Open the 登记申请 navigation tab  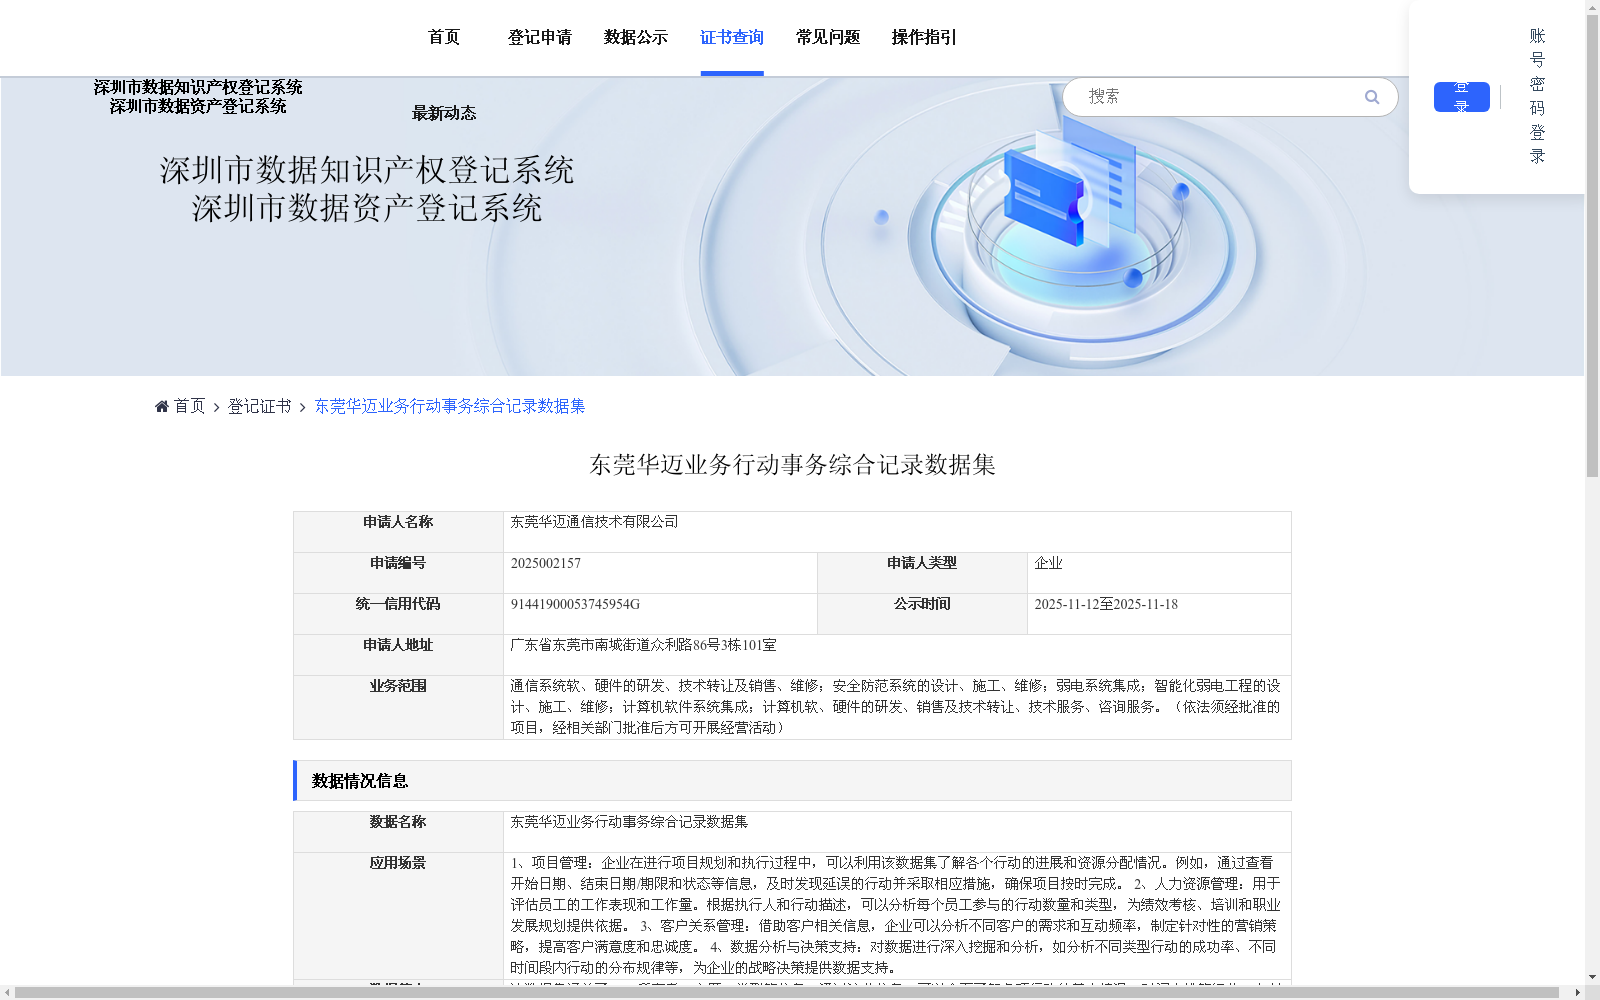tap(540, 37)
